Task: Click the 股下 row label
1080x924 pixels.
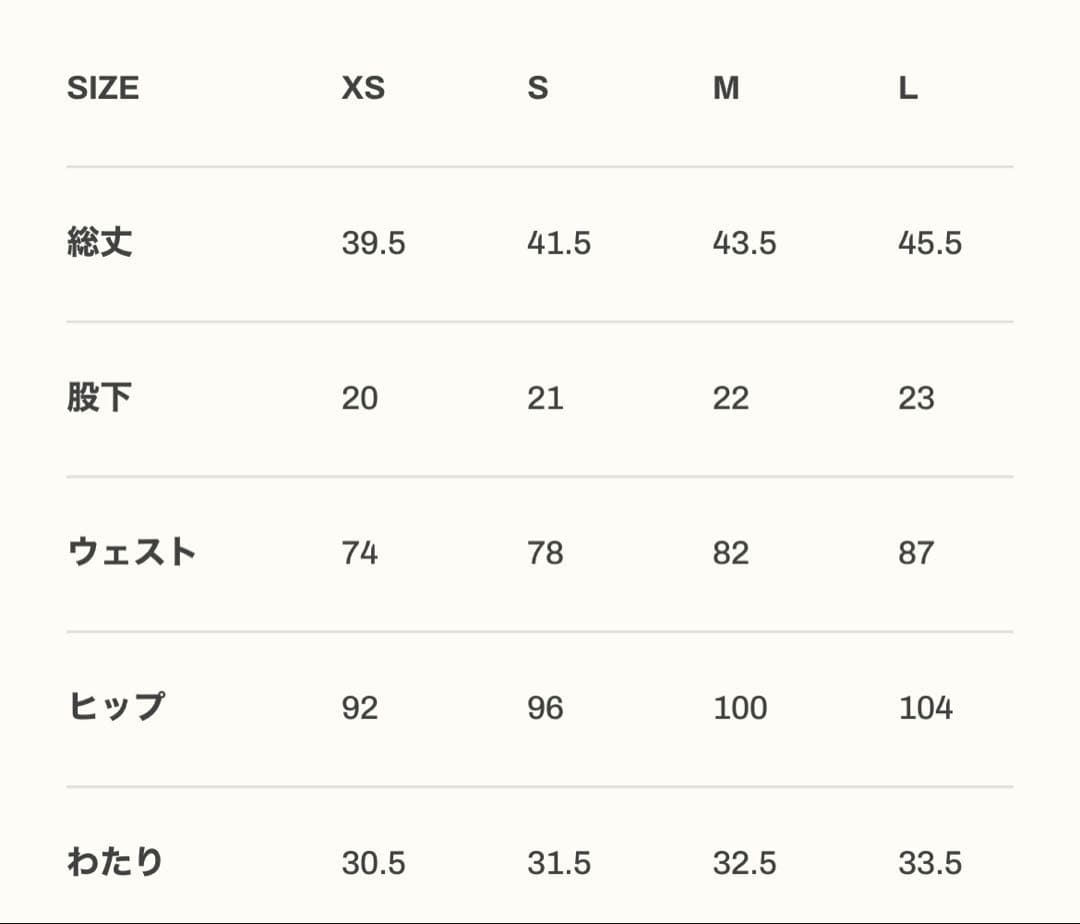Action: tap(100, 398)
